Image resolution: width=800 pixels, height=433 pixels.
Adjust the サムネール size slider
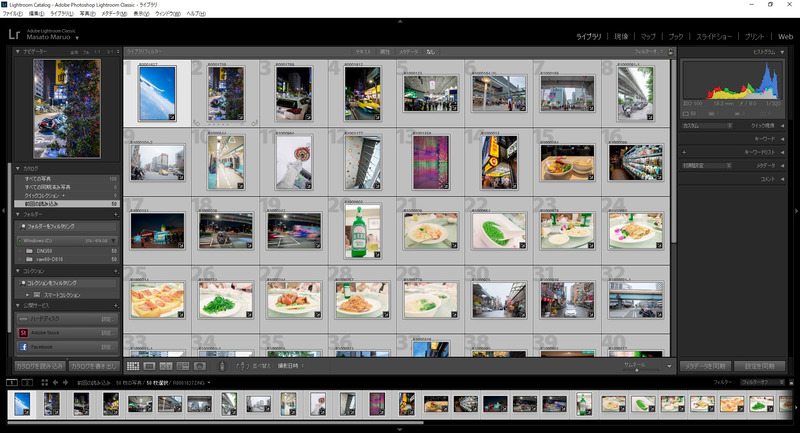point(635,370)
